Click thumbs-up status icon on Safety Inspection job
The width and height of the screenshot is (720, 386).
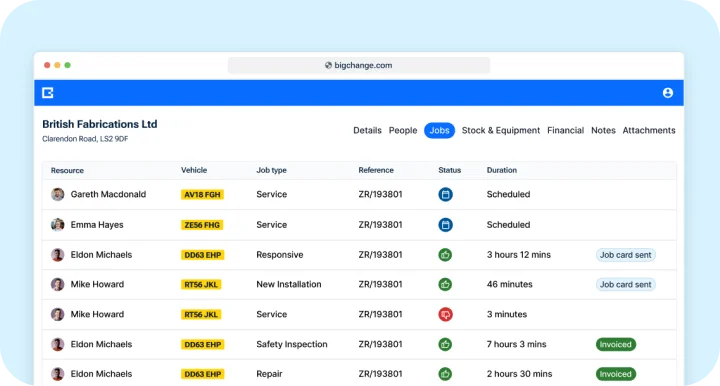[x=445, y=344]
